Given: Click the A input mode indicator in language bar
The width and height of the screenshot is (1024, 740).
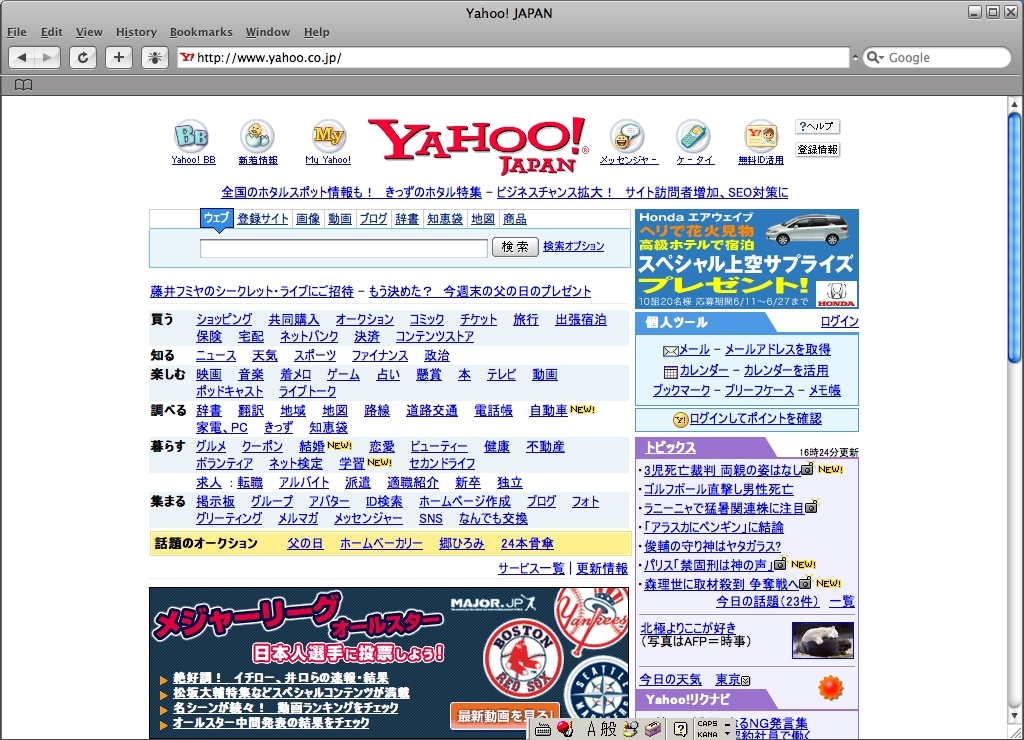Looking at the screenshot, I should click(591, 729).
